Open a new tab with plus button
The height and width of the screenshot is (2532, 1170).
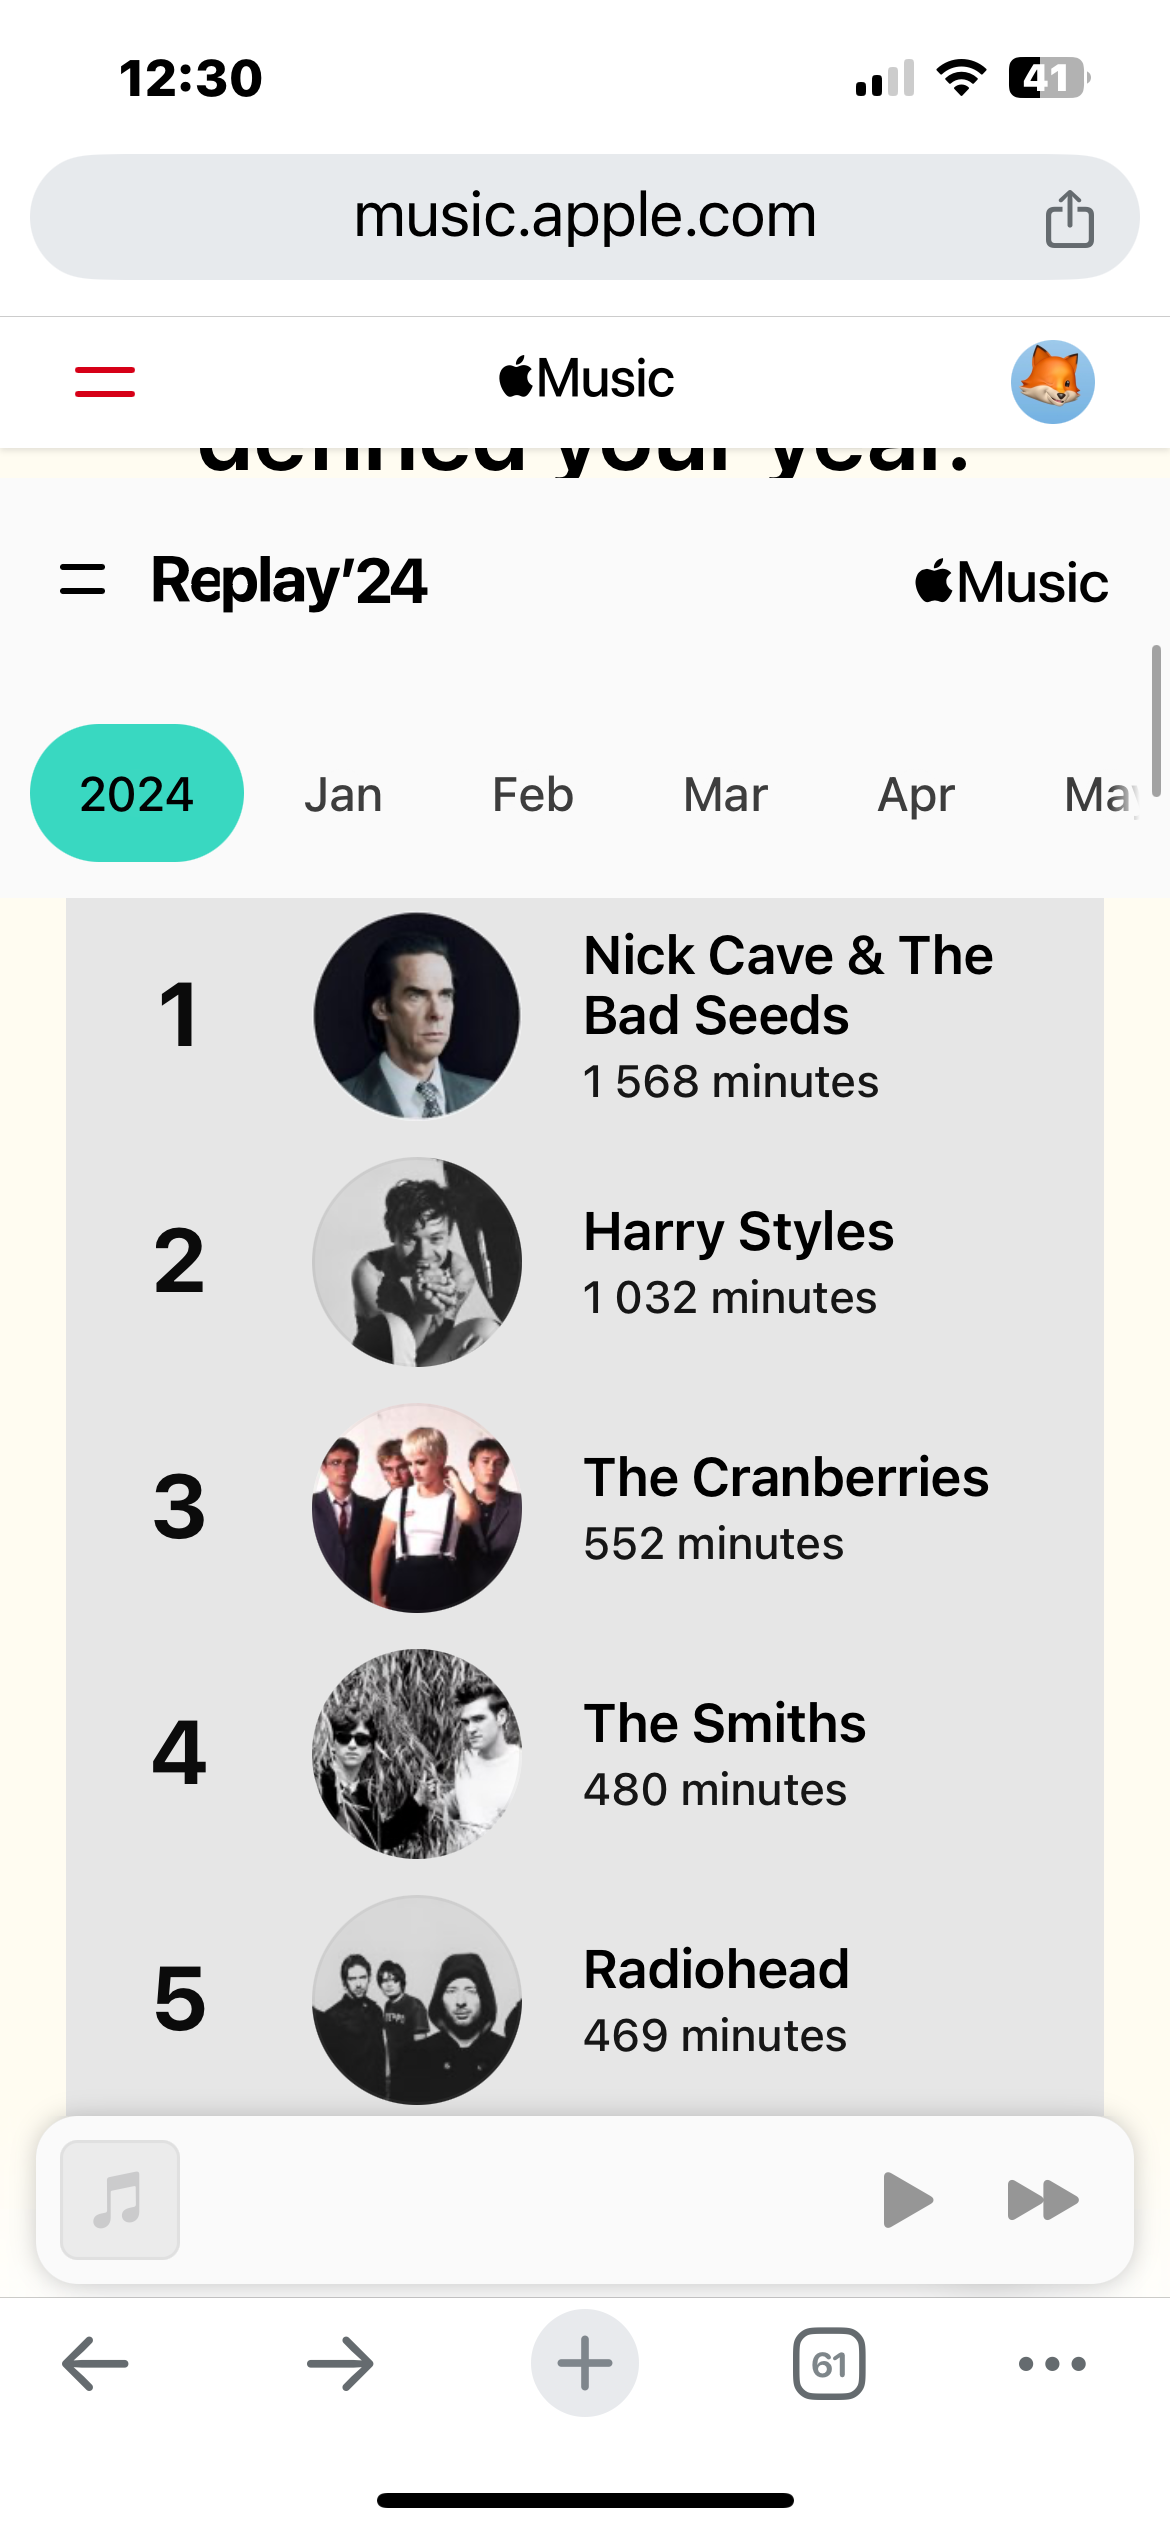click(x=585, y=2364)
